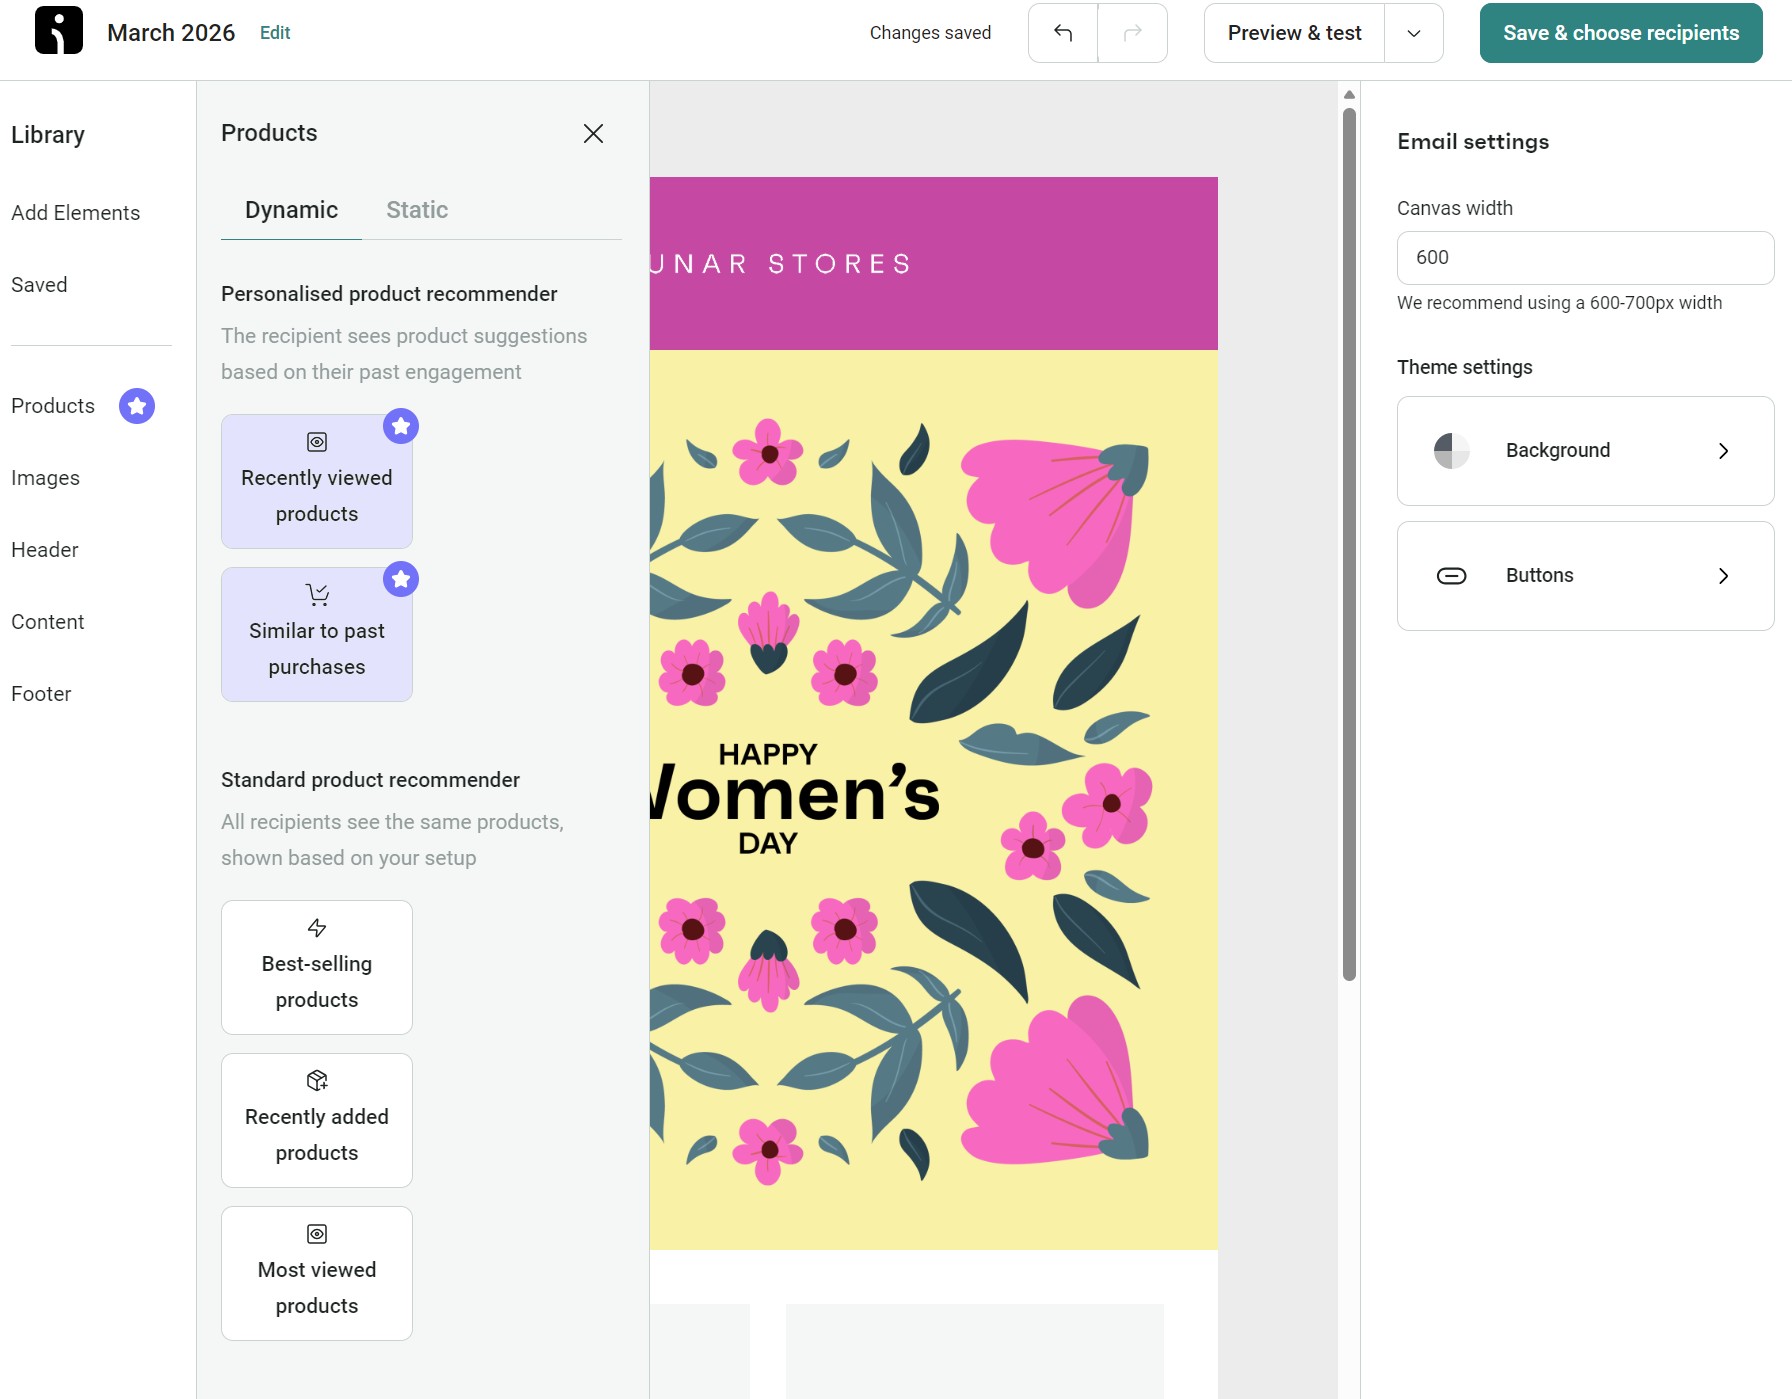Click Save & choose recipients
Image resolution: width=1792 pixels, height=1399 pixels.
(1620, 32)
